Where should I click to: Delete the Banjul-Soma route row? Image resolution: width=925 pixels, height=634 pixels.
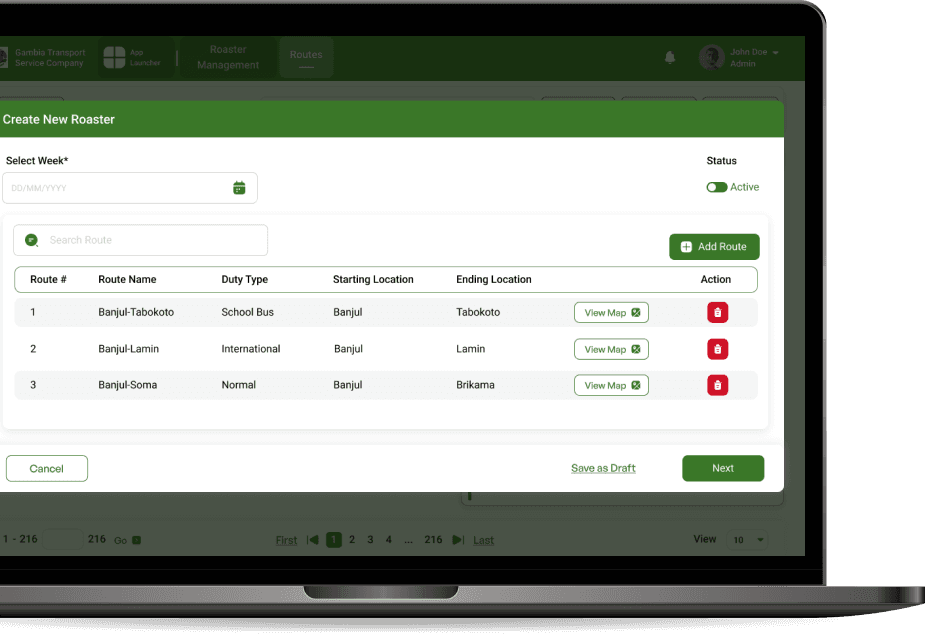[x=717, y=385]
